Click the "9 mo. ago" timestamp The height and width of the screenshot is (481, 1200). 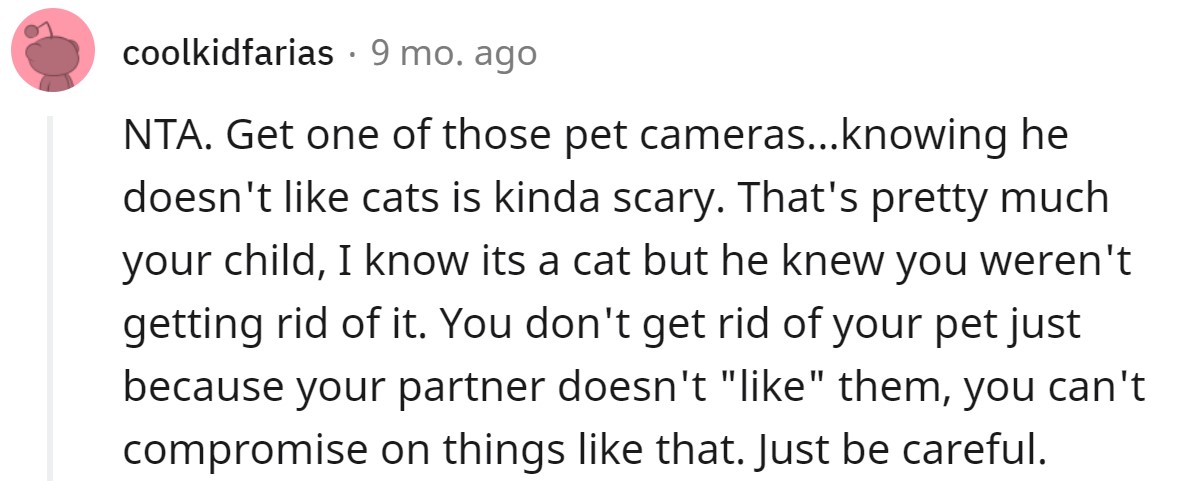(453, 53)
